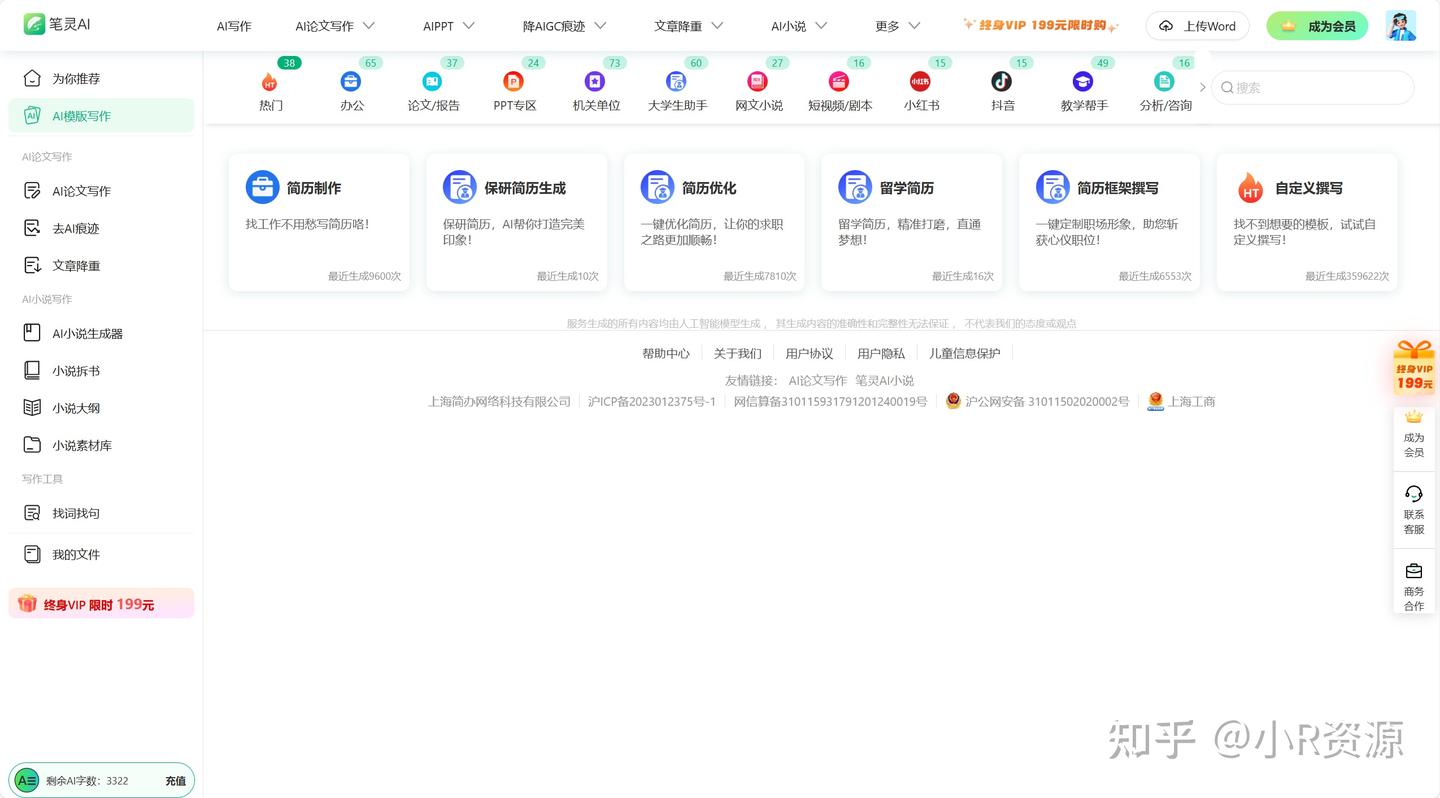Viewport: 1440px width, 798px height.
Task: Click the floating 成为会员 crown button
Action: tap(1414, 434)
